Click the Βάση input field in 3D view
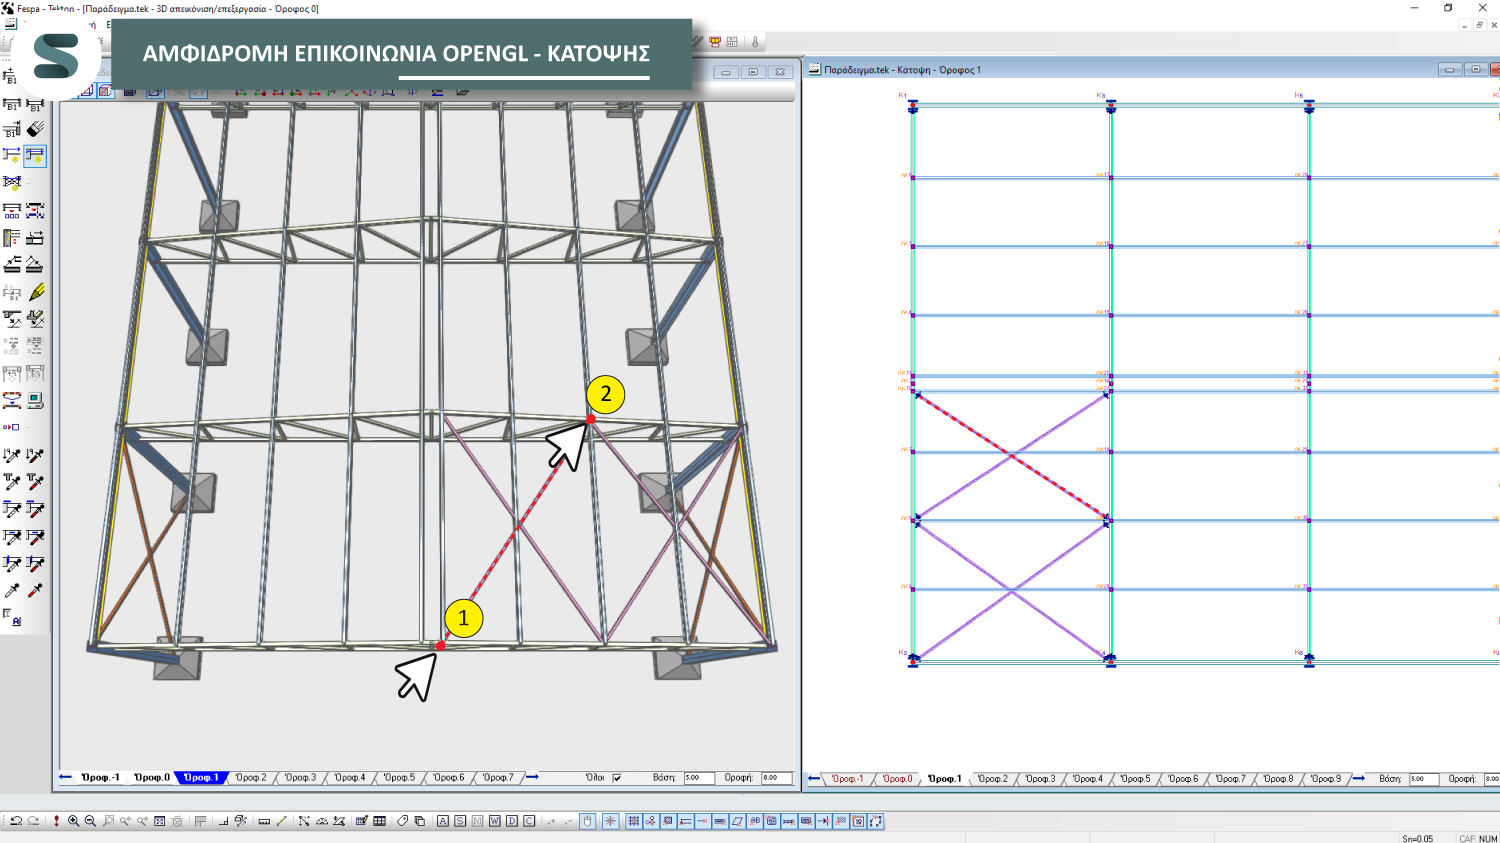Viewport: 1500px width, 843px height. coord(697,778)
